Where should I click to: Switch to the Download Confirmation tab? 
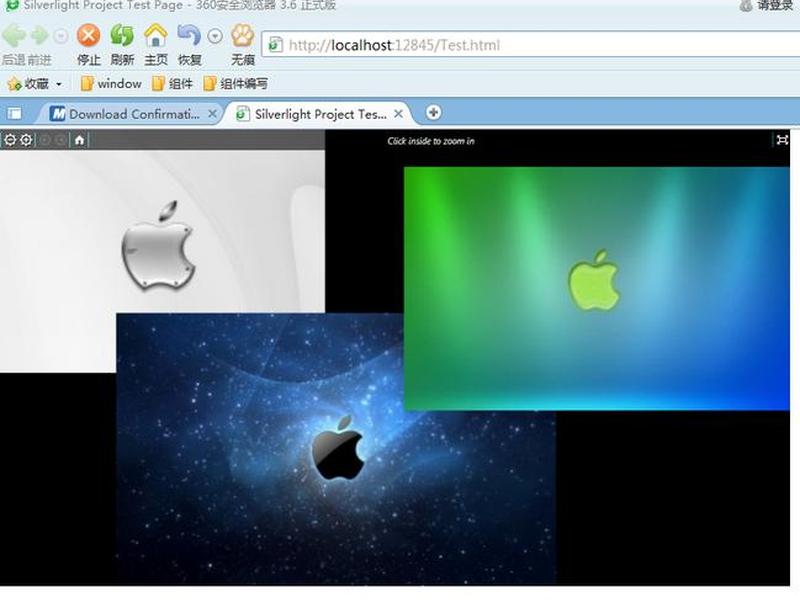[x=128, y=114]
